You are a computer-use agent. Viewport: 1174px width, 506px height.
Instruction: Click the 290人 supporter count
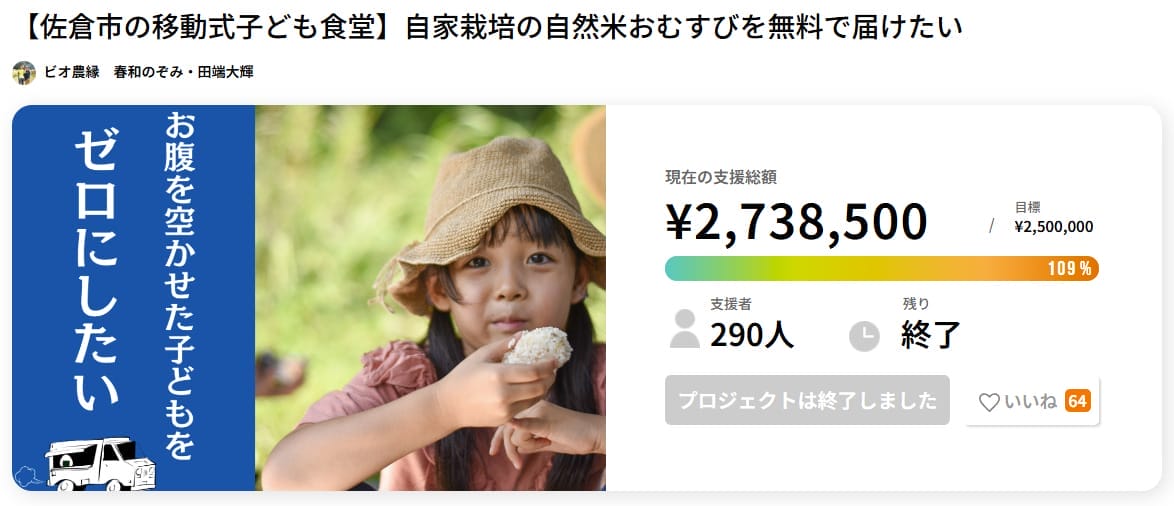coord(752,335)
